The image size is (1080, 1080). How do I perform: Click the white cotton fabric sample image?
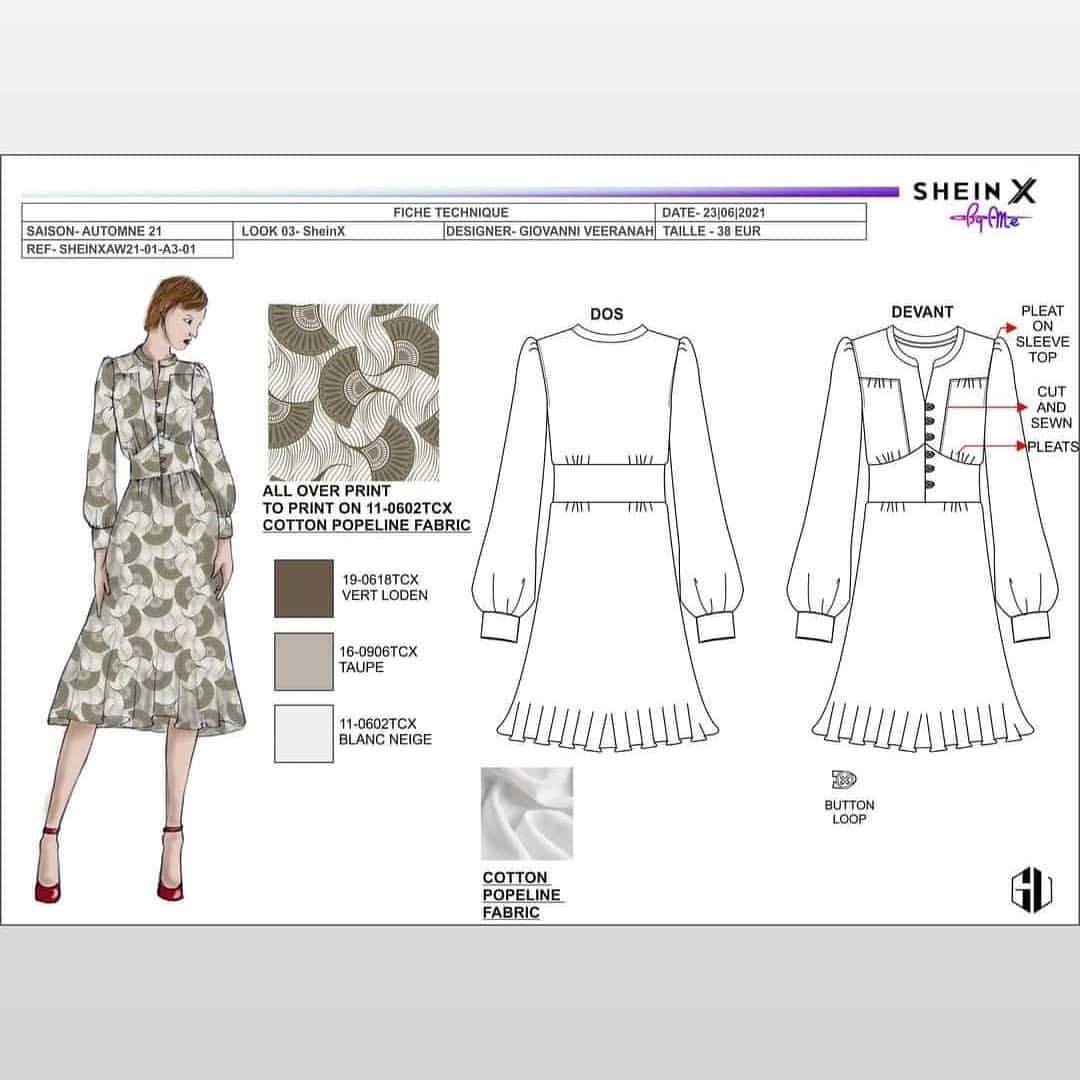[527, 813]
